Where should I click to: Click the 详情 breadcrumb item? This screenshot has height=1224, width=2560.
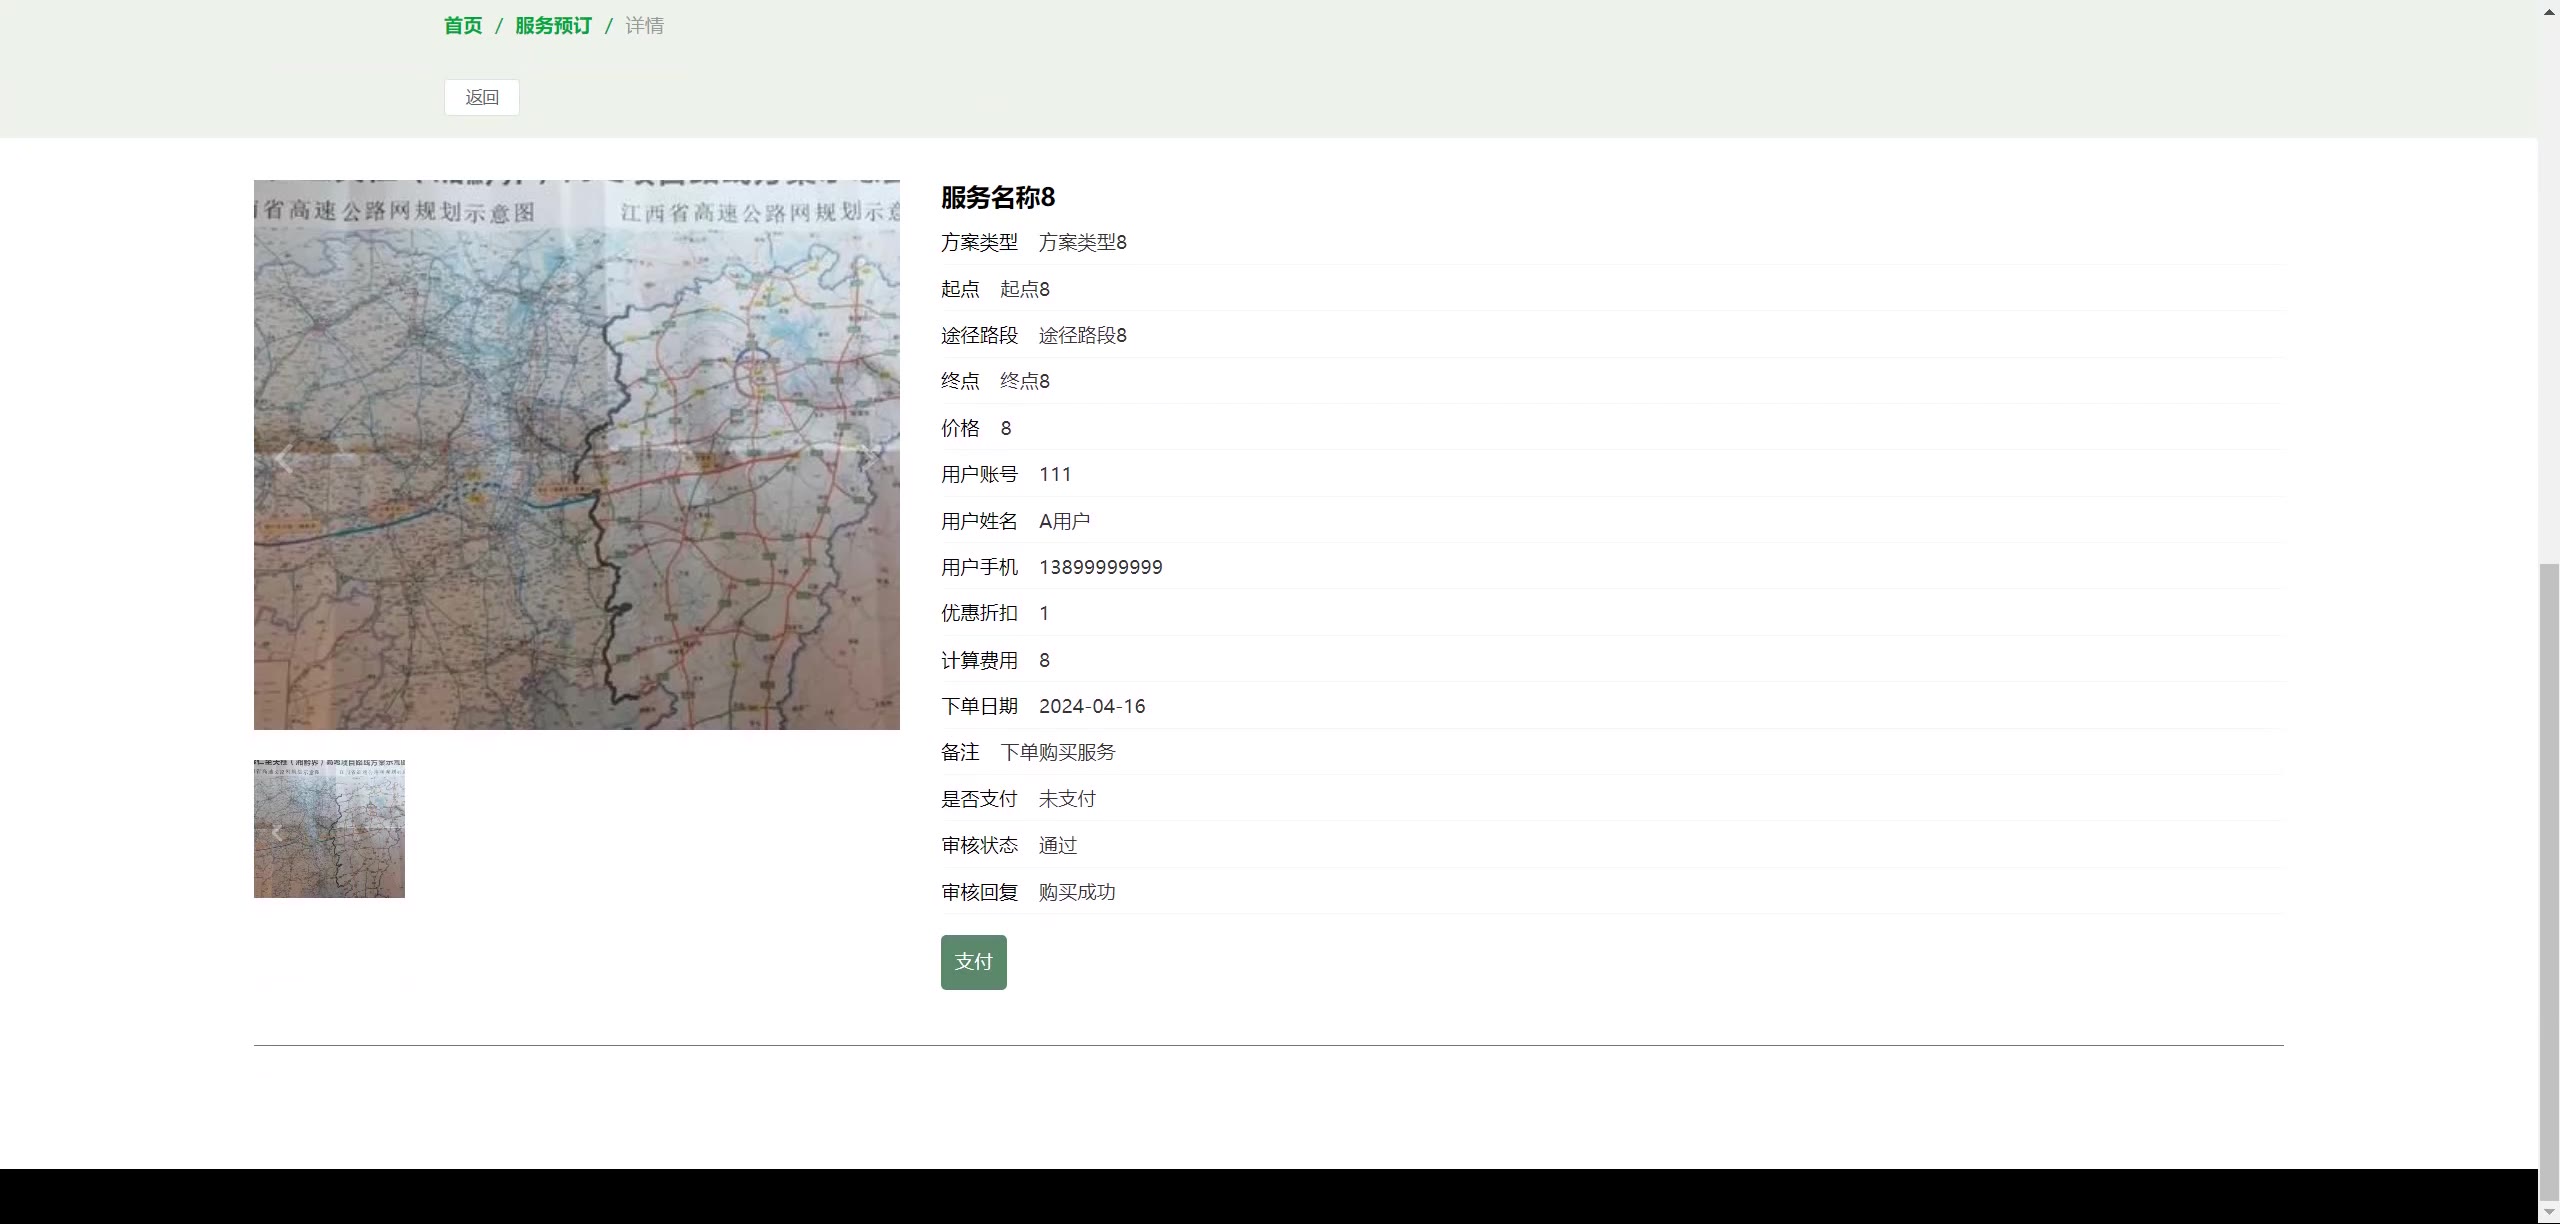pyautogui.click(x=644, y=26)
